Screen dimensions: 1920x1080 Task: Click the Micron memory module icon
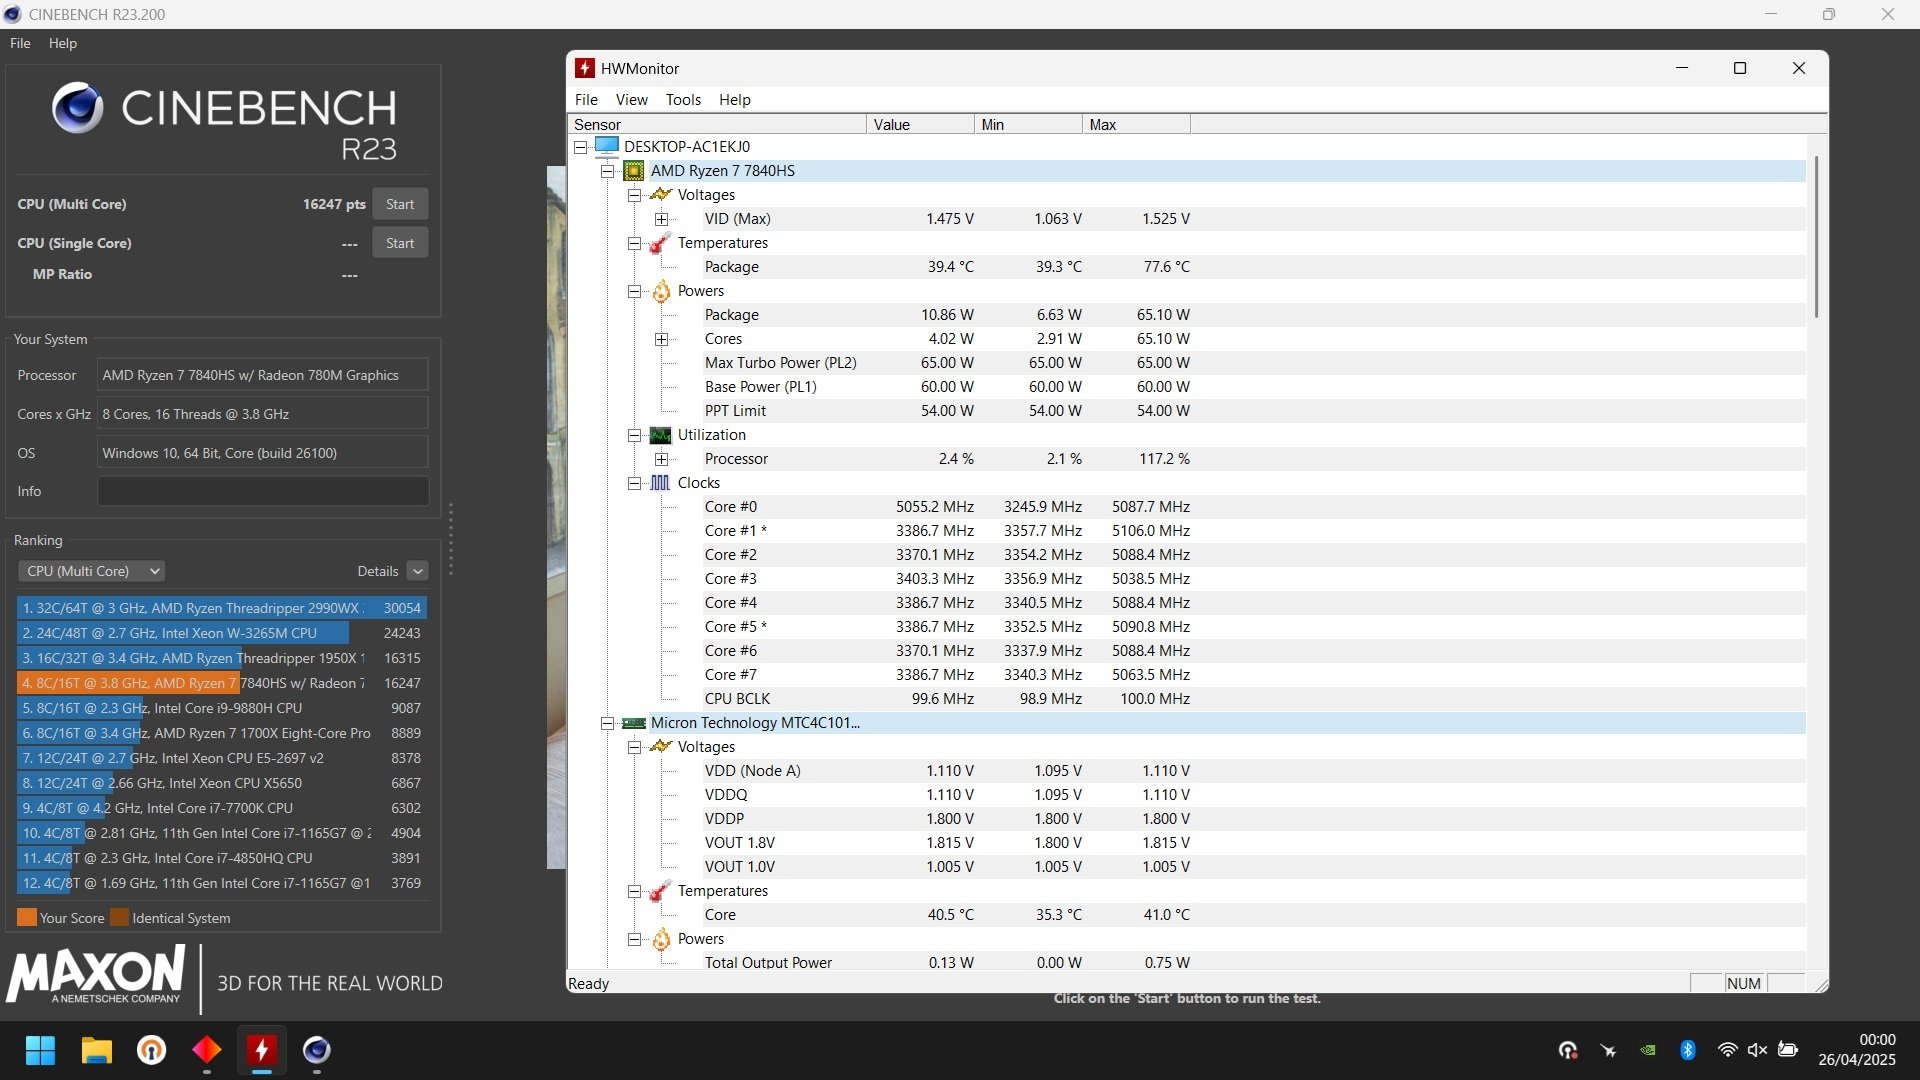(634, 723)
